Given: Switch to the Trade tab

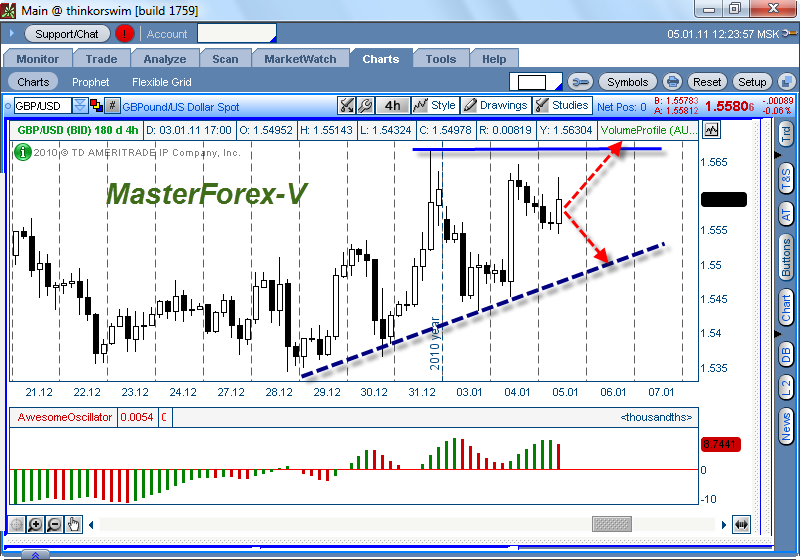Looking at the screenshot, I should [102, 59].
